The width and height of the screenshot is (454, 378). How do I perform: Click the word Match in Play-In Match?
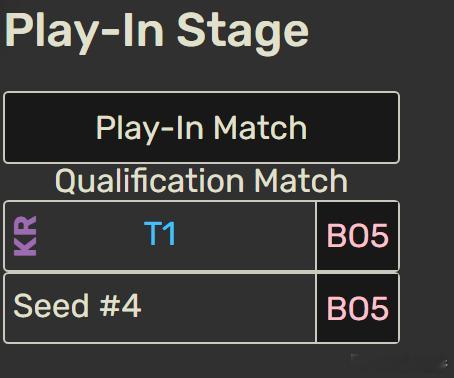click(260, 128)
